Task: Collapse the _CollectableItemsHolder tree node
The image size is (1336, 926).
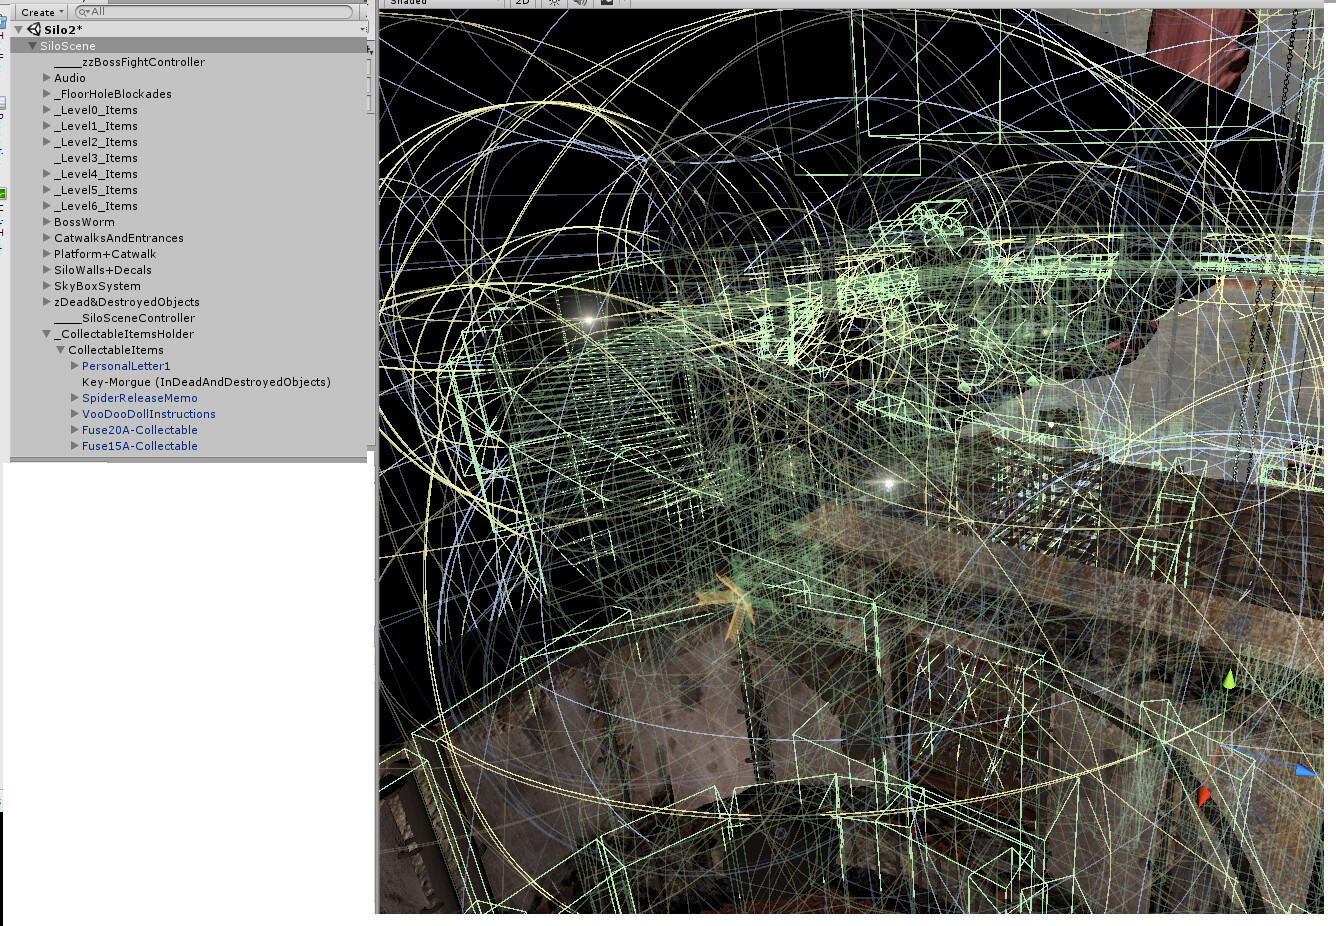Action: click(x=46, y=333)
